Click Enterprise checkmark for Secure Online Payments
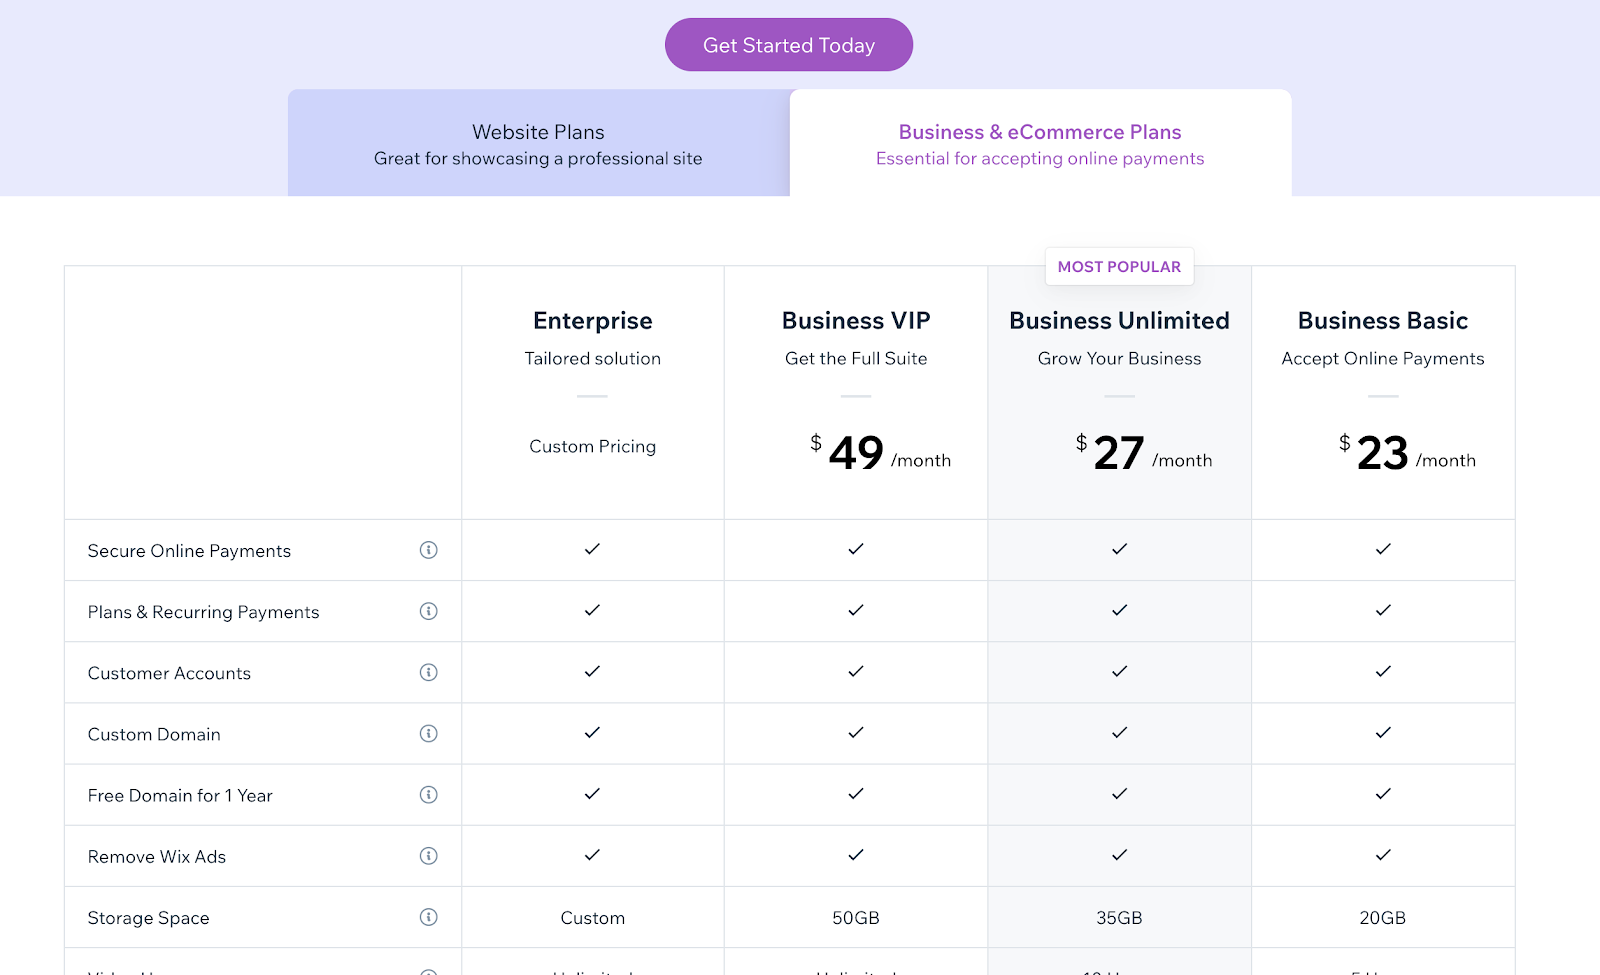This screenshot has height=975, width=1600. pos(592,549)
